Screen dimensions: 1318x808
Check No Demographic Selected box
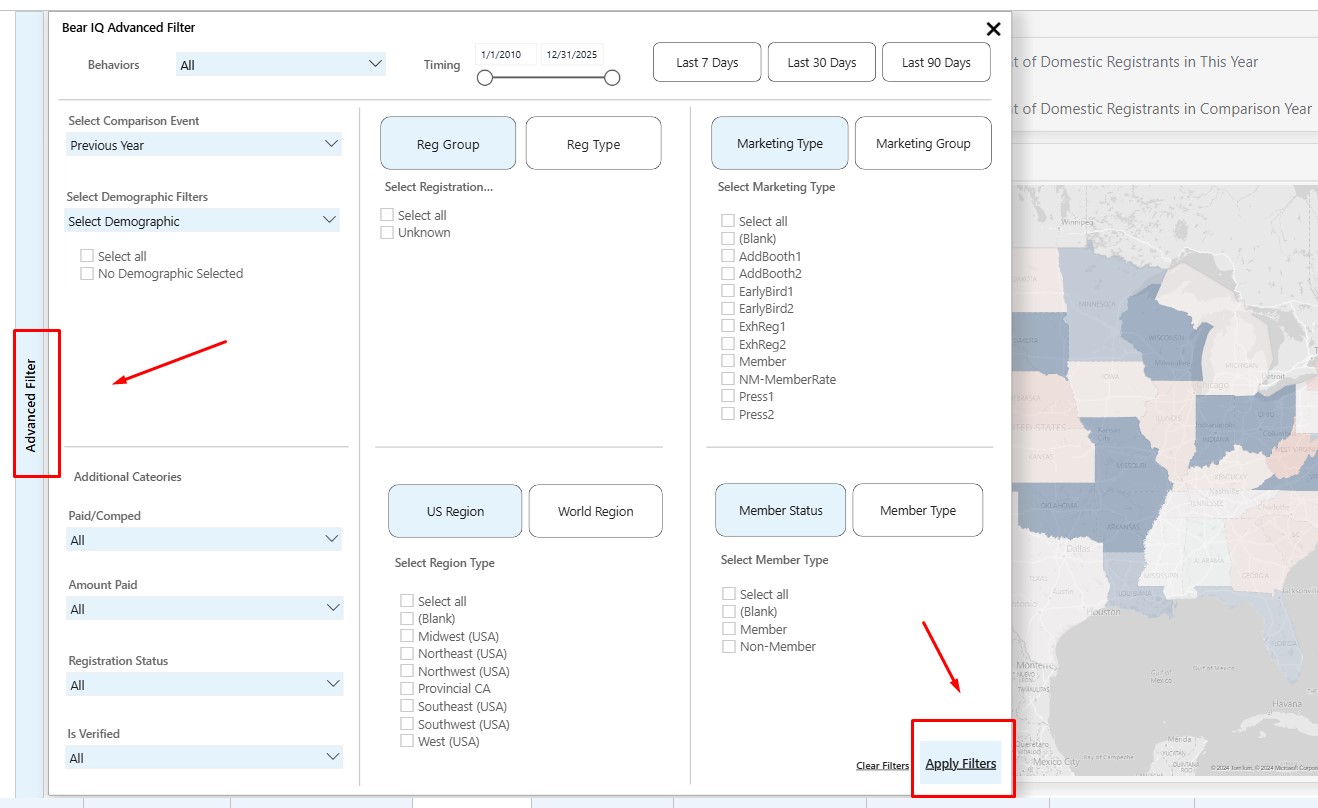pos(87,274)
